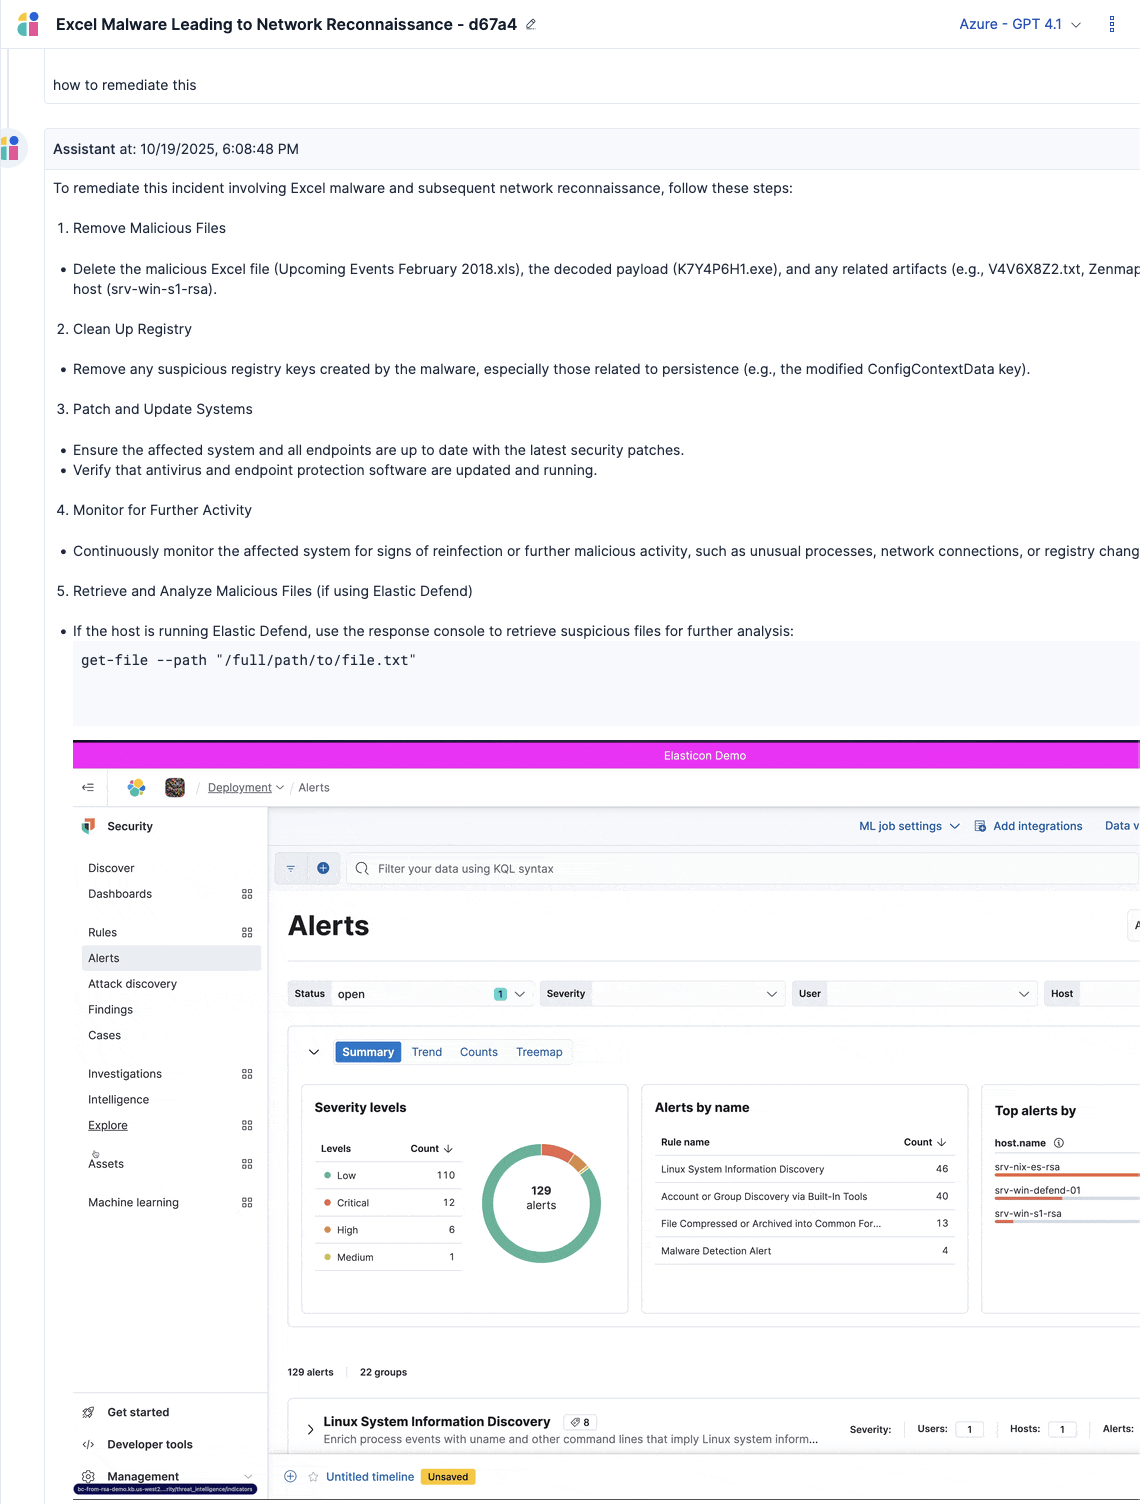Select the Treemap tab
This screenshot has height=1504, width=1140.
point(539,1052)
